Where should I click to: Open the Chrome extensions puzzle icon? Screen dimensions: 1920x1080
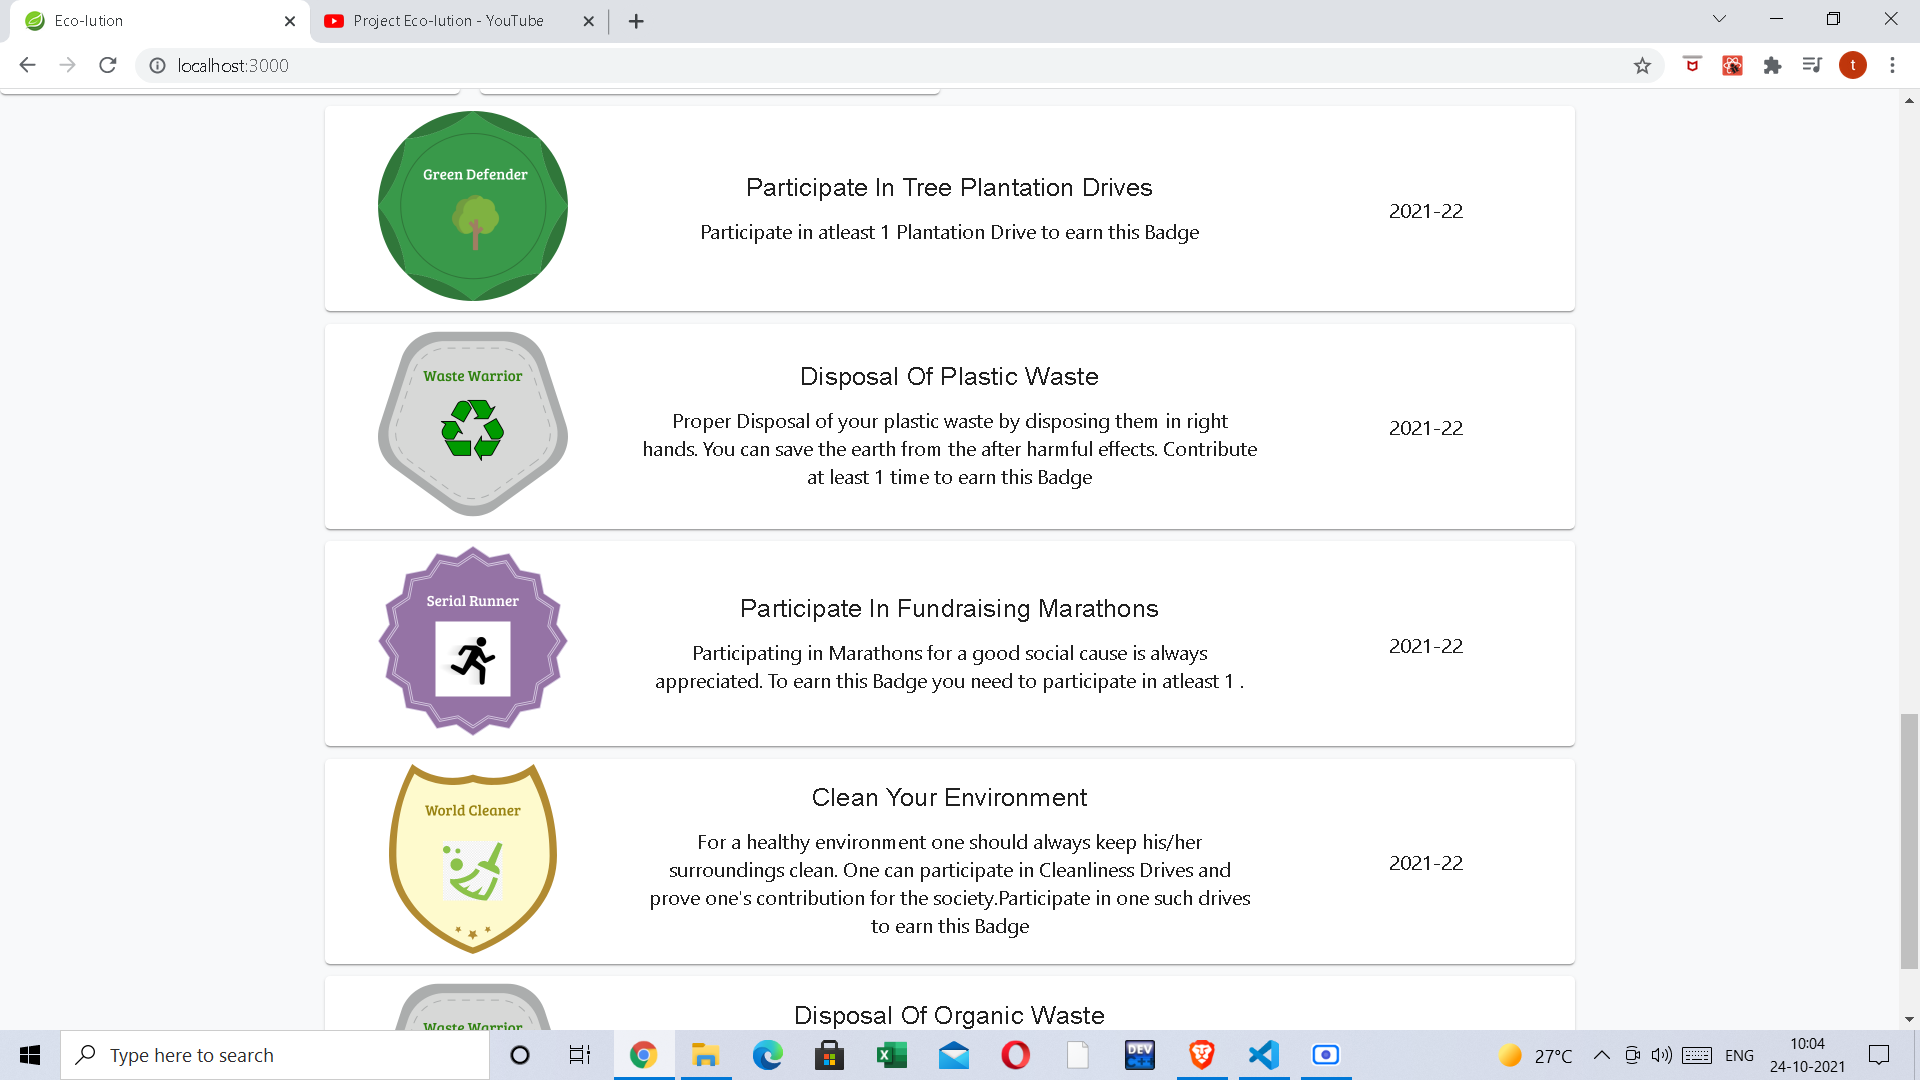(1772, 66)
